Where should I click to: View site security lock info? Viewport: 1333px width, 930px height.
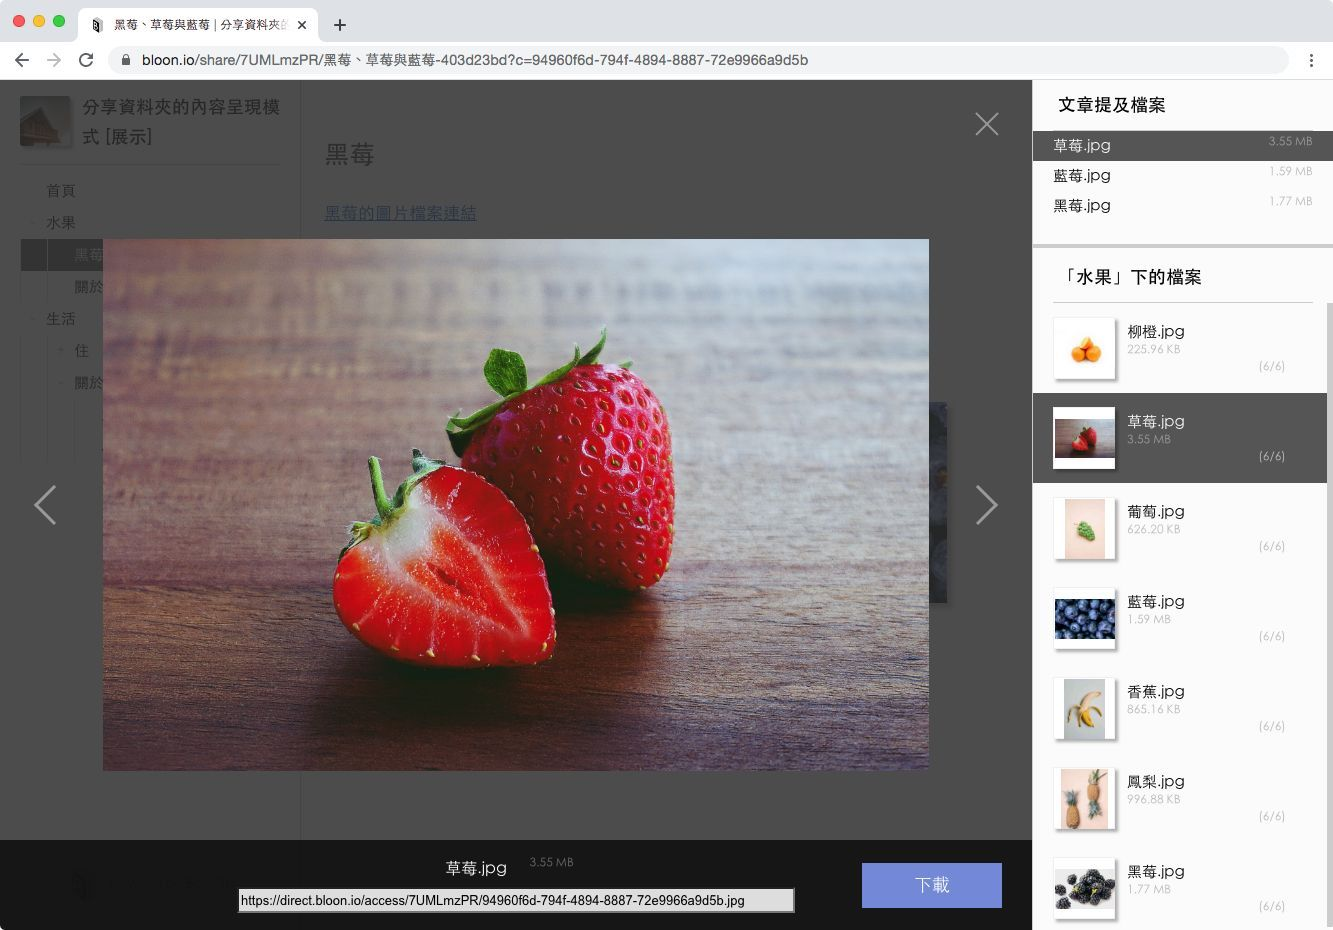pos(126,60)
